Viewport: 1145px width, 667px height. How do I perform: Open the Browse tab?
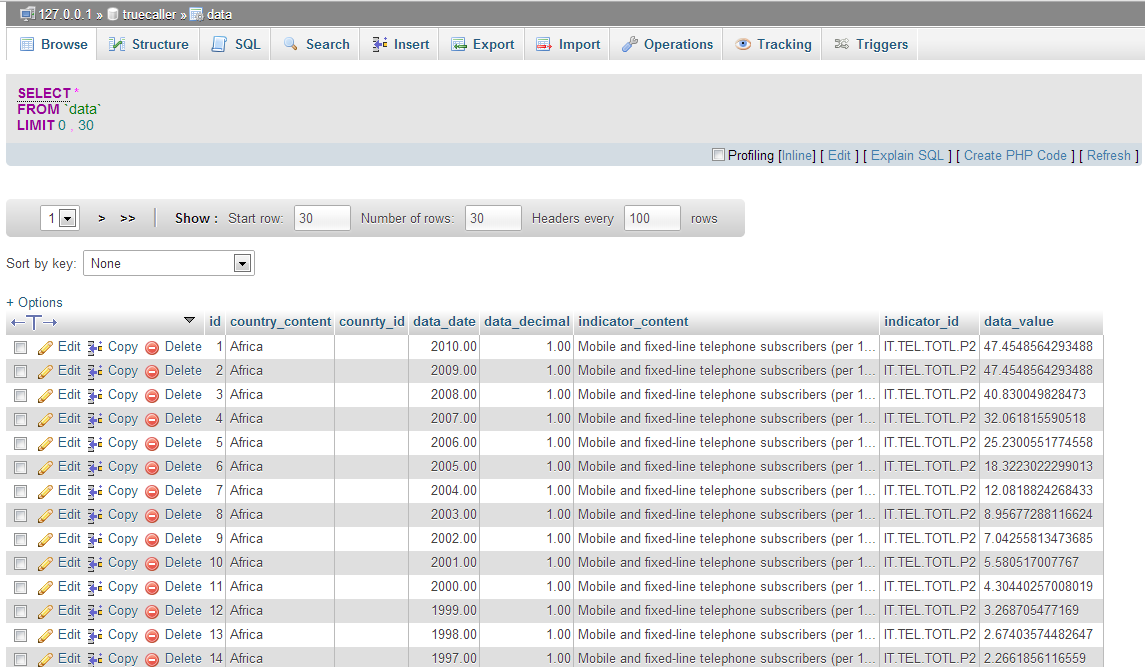53,45
